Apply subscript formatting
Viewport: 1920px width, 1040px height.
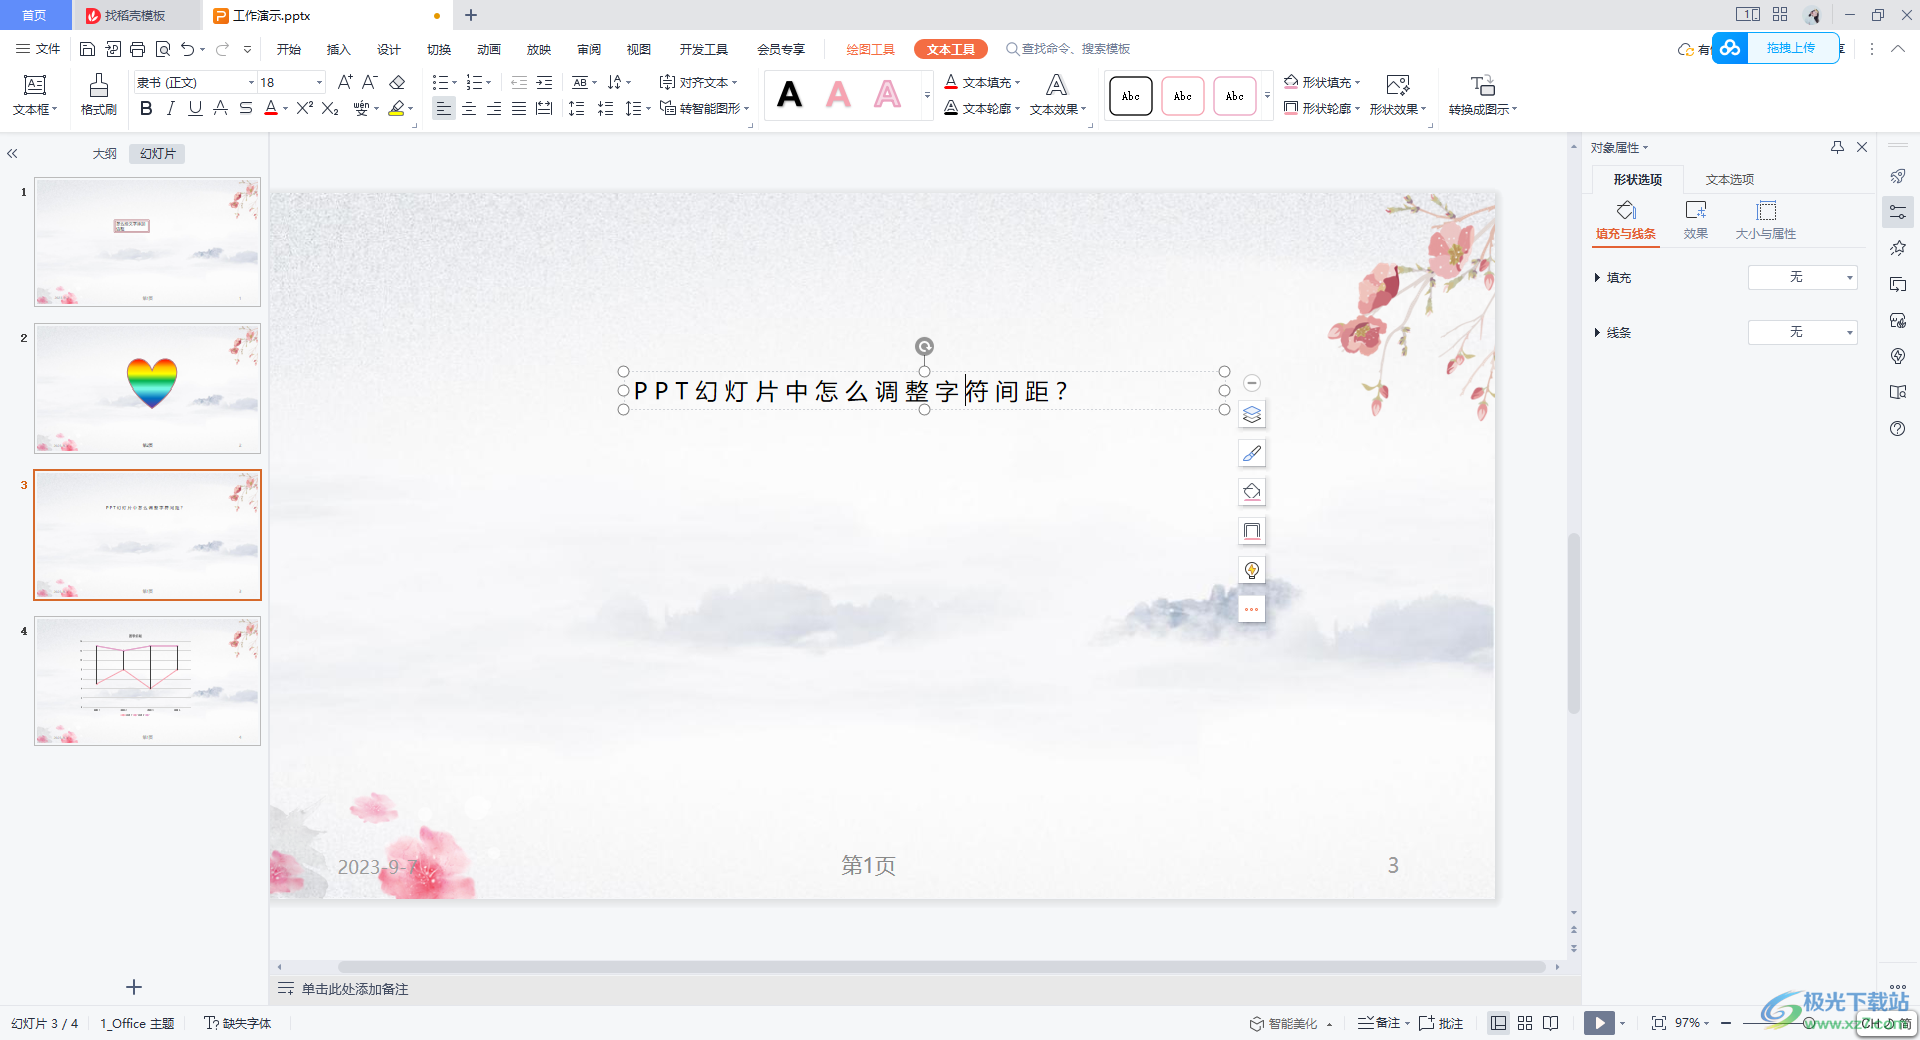(x=330, y=108)
